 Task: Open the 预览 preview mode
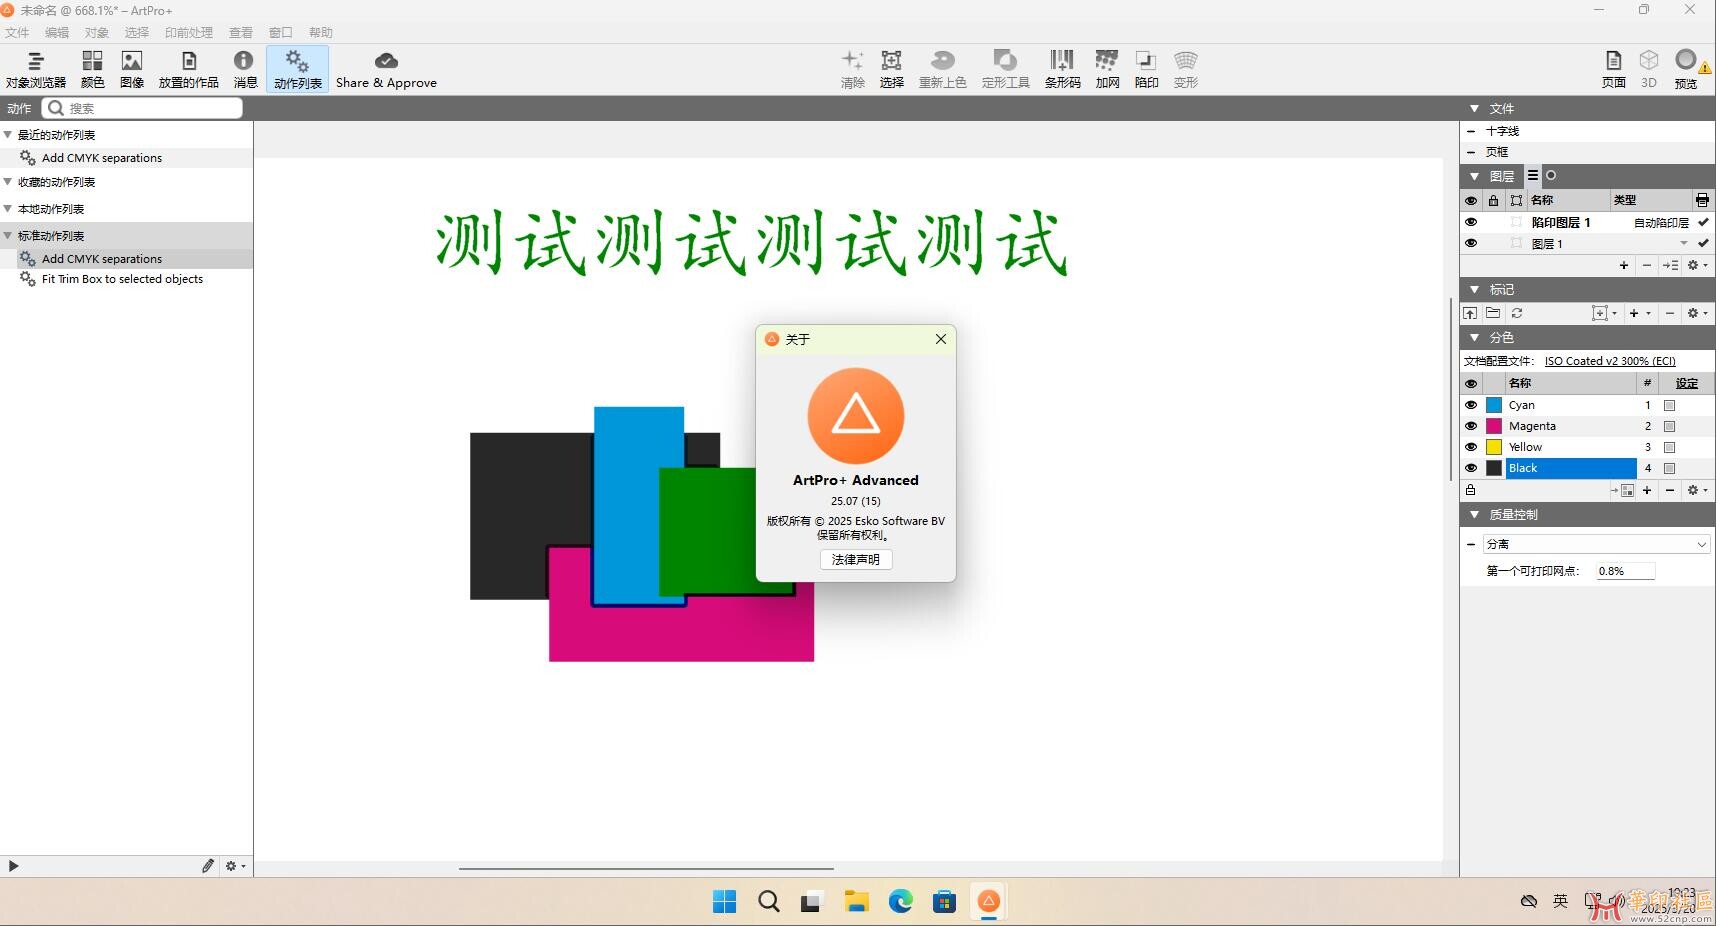tap(1687, 70)
